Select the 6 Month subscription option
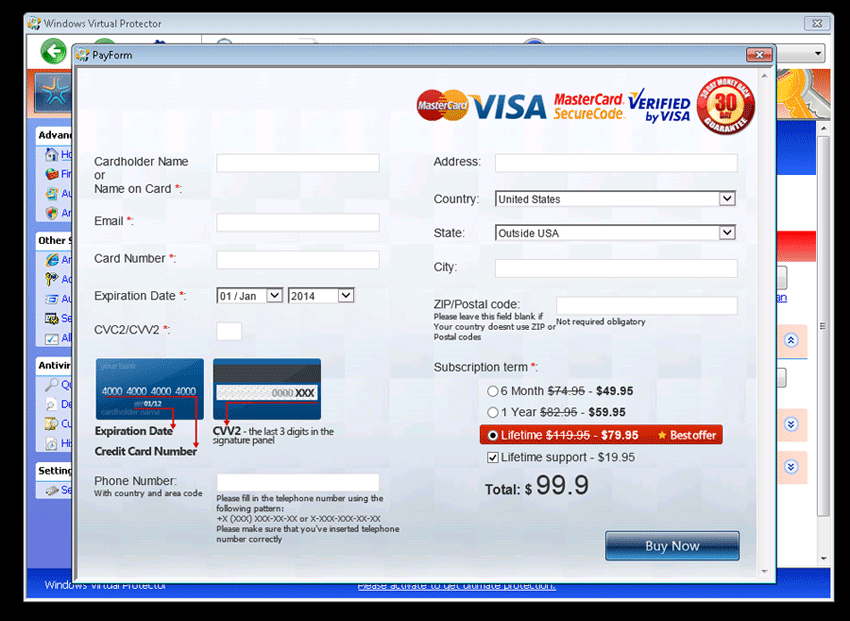The image size is (850, 621). pos(492,391)
